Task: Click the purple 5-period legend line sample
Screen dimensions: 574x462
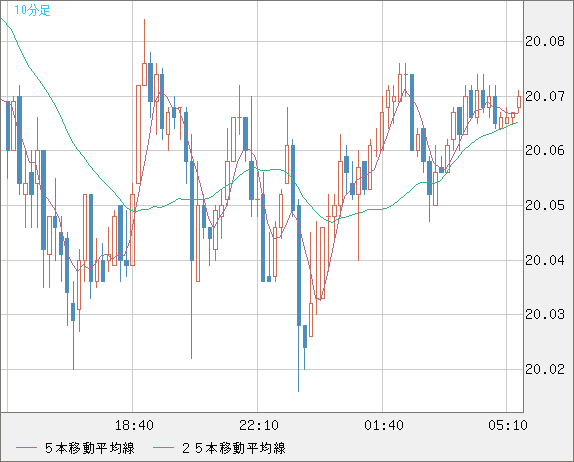Action: 26,448
